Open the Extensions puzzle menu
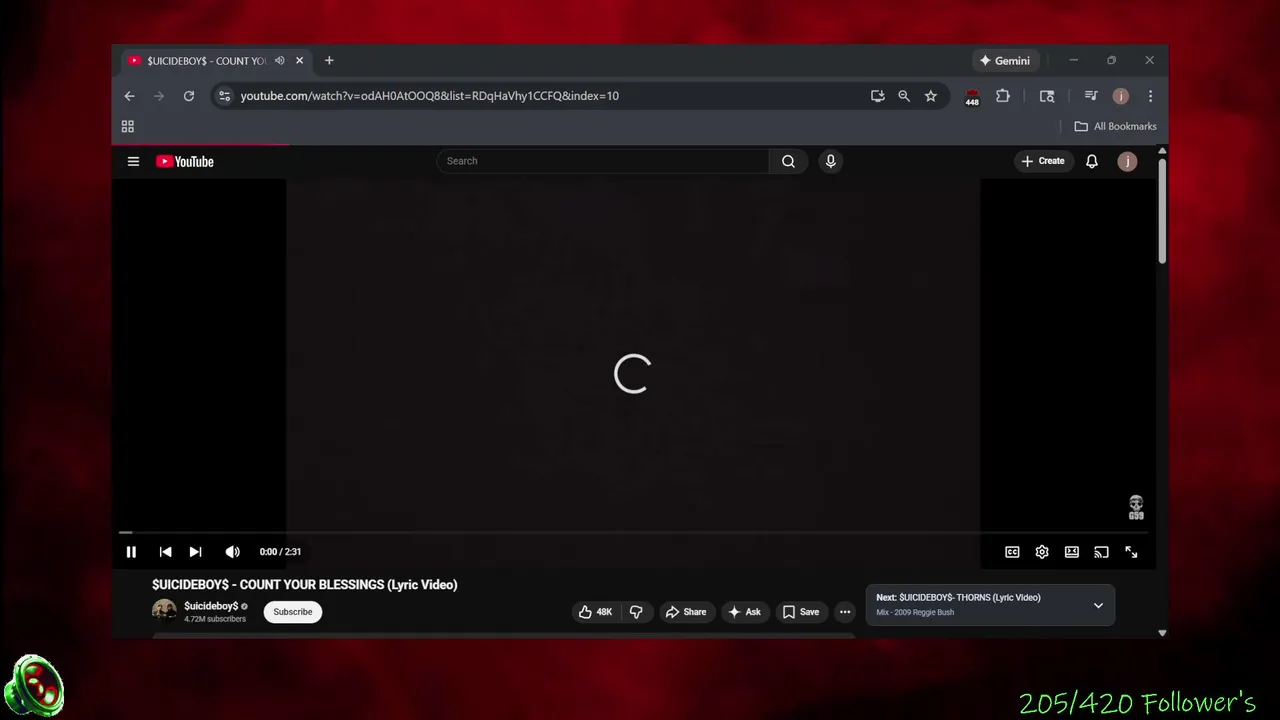Image resolution: width=1280 pixels, height=720 pixels. coord(1003,96)
